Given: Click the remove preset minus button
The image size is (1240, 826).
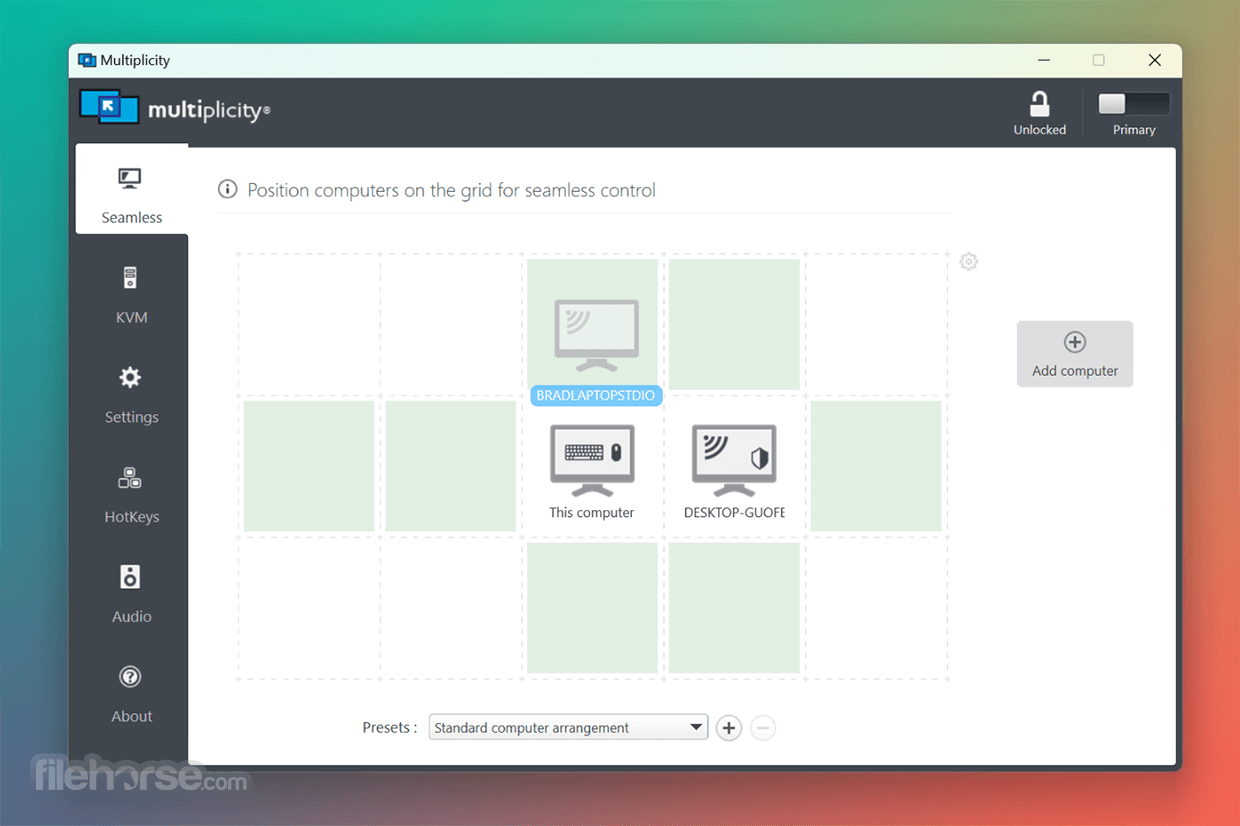Looking at the screenshot, I should click(x=763, y=728).
